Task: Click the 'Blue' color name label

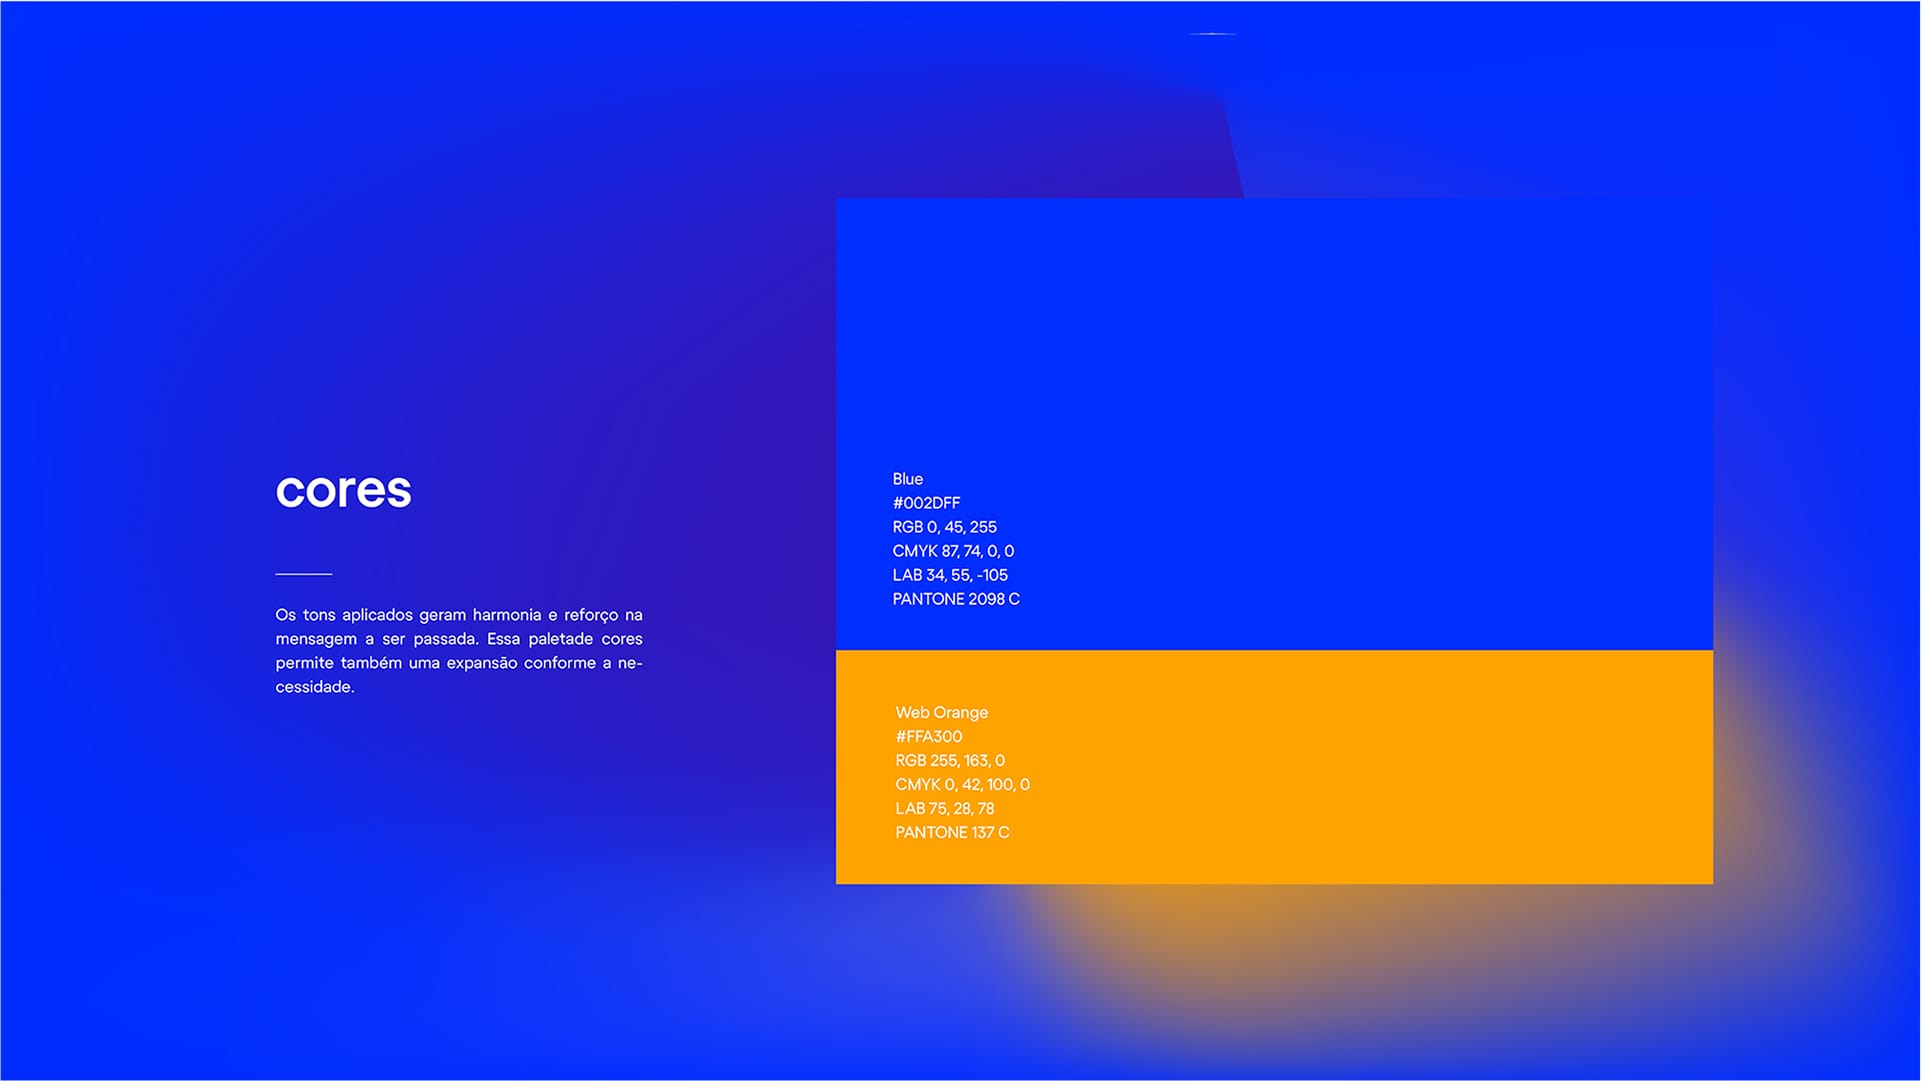Action: click(x=907, y=479)
